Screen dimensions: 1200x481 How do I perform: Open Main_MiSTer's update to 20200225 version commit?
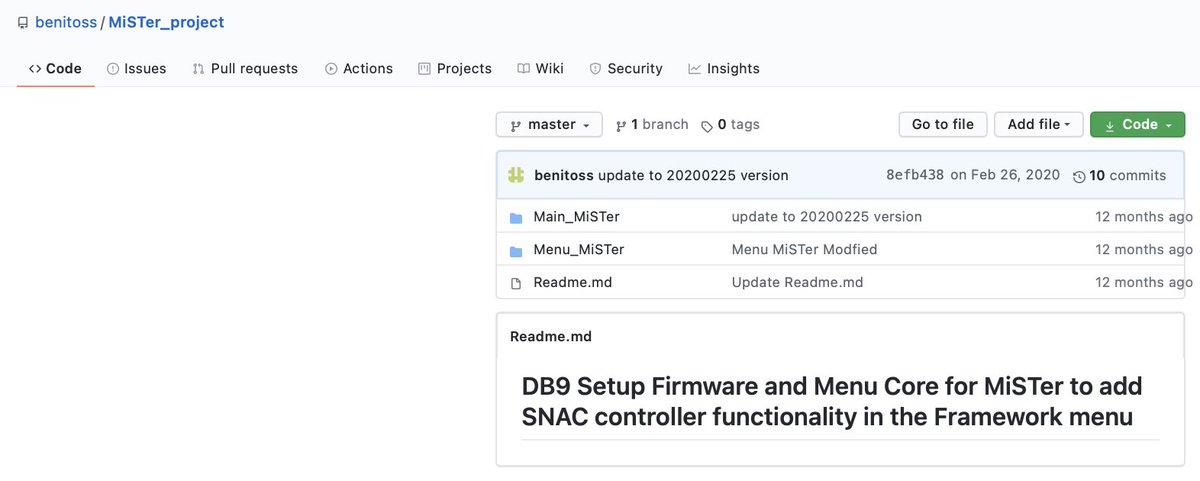coord(827,217)
